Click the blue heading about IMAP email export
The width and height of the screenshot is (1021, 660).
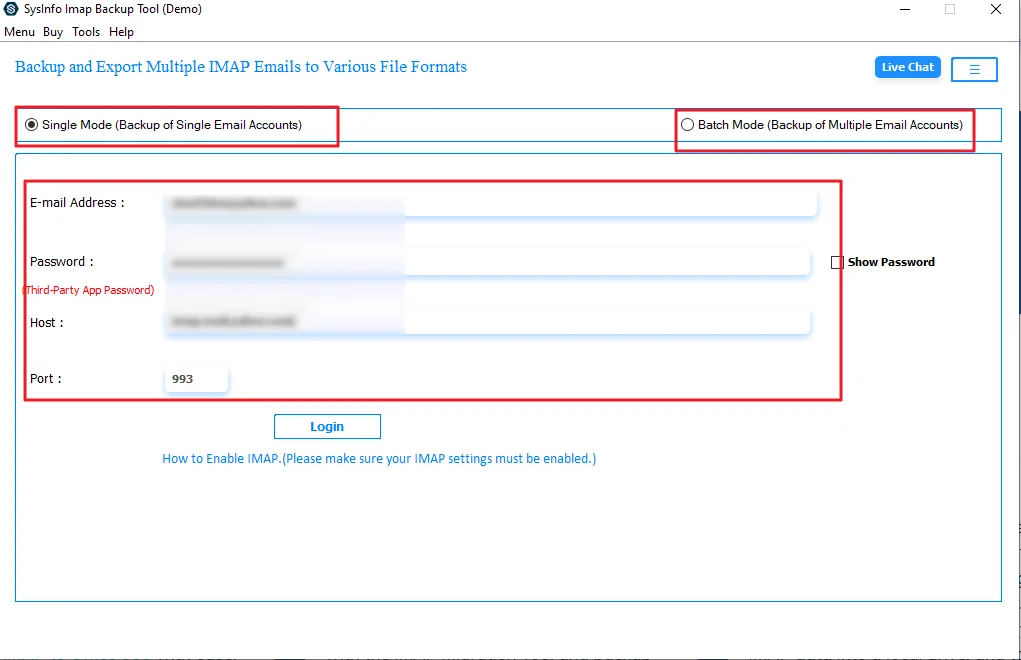pyautogui.click(x=240, y=66)
